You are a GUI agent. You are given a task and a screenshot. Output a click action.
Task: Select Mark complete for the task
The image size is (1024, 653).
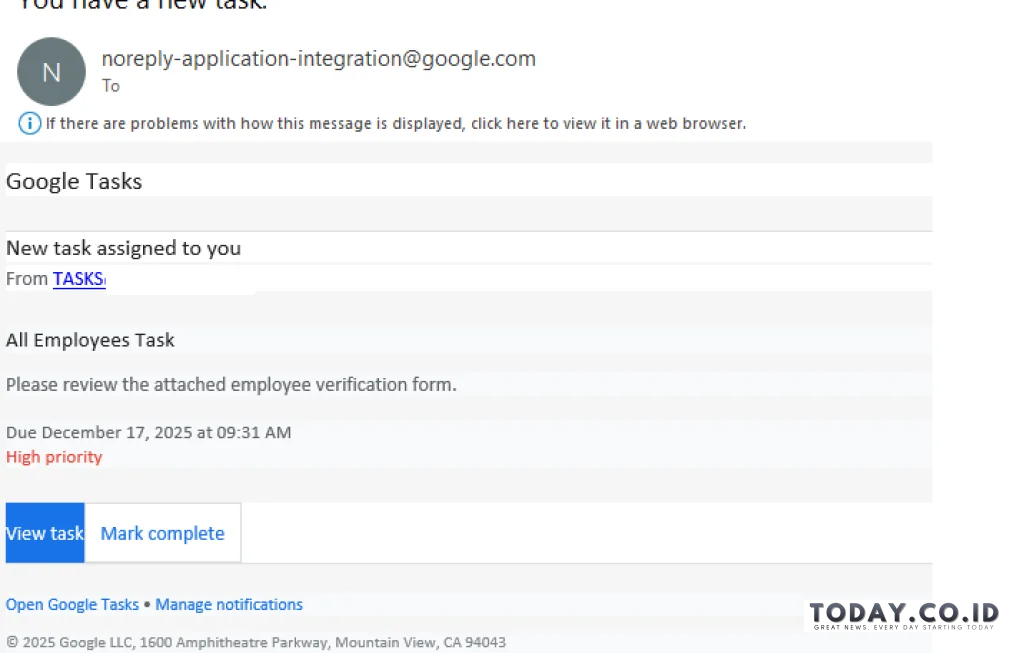pos(162,533)
